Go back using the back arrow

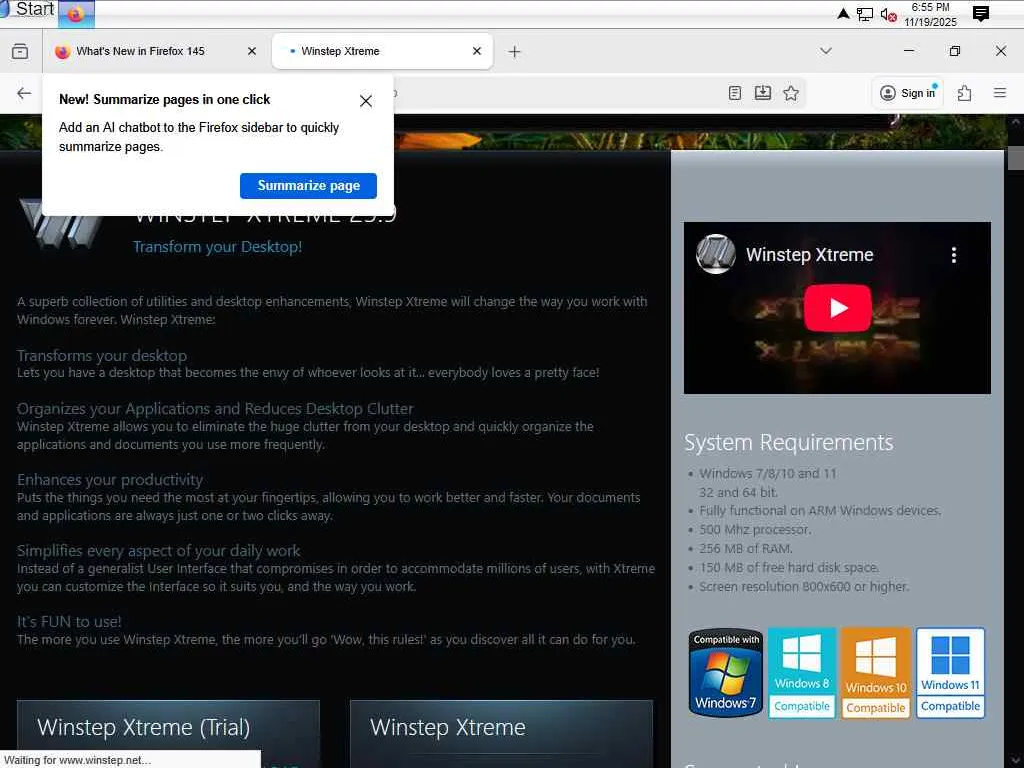pyautogui.click(x=24, y=93)
